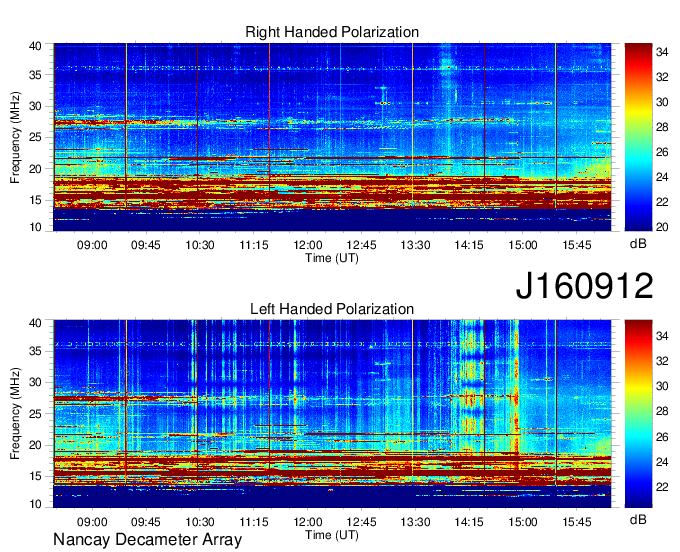Click the "Right Handed Polarization" plot title
The image size is (680, 552).
click(332, 32)
